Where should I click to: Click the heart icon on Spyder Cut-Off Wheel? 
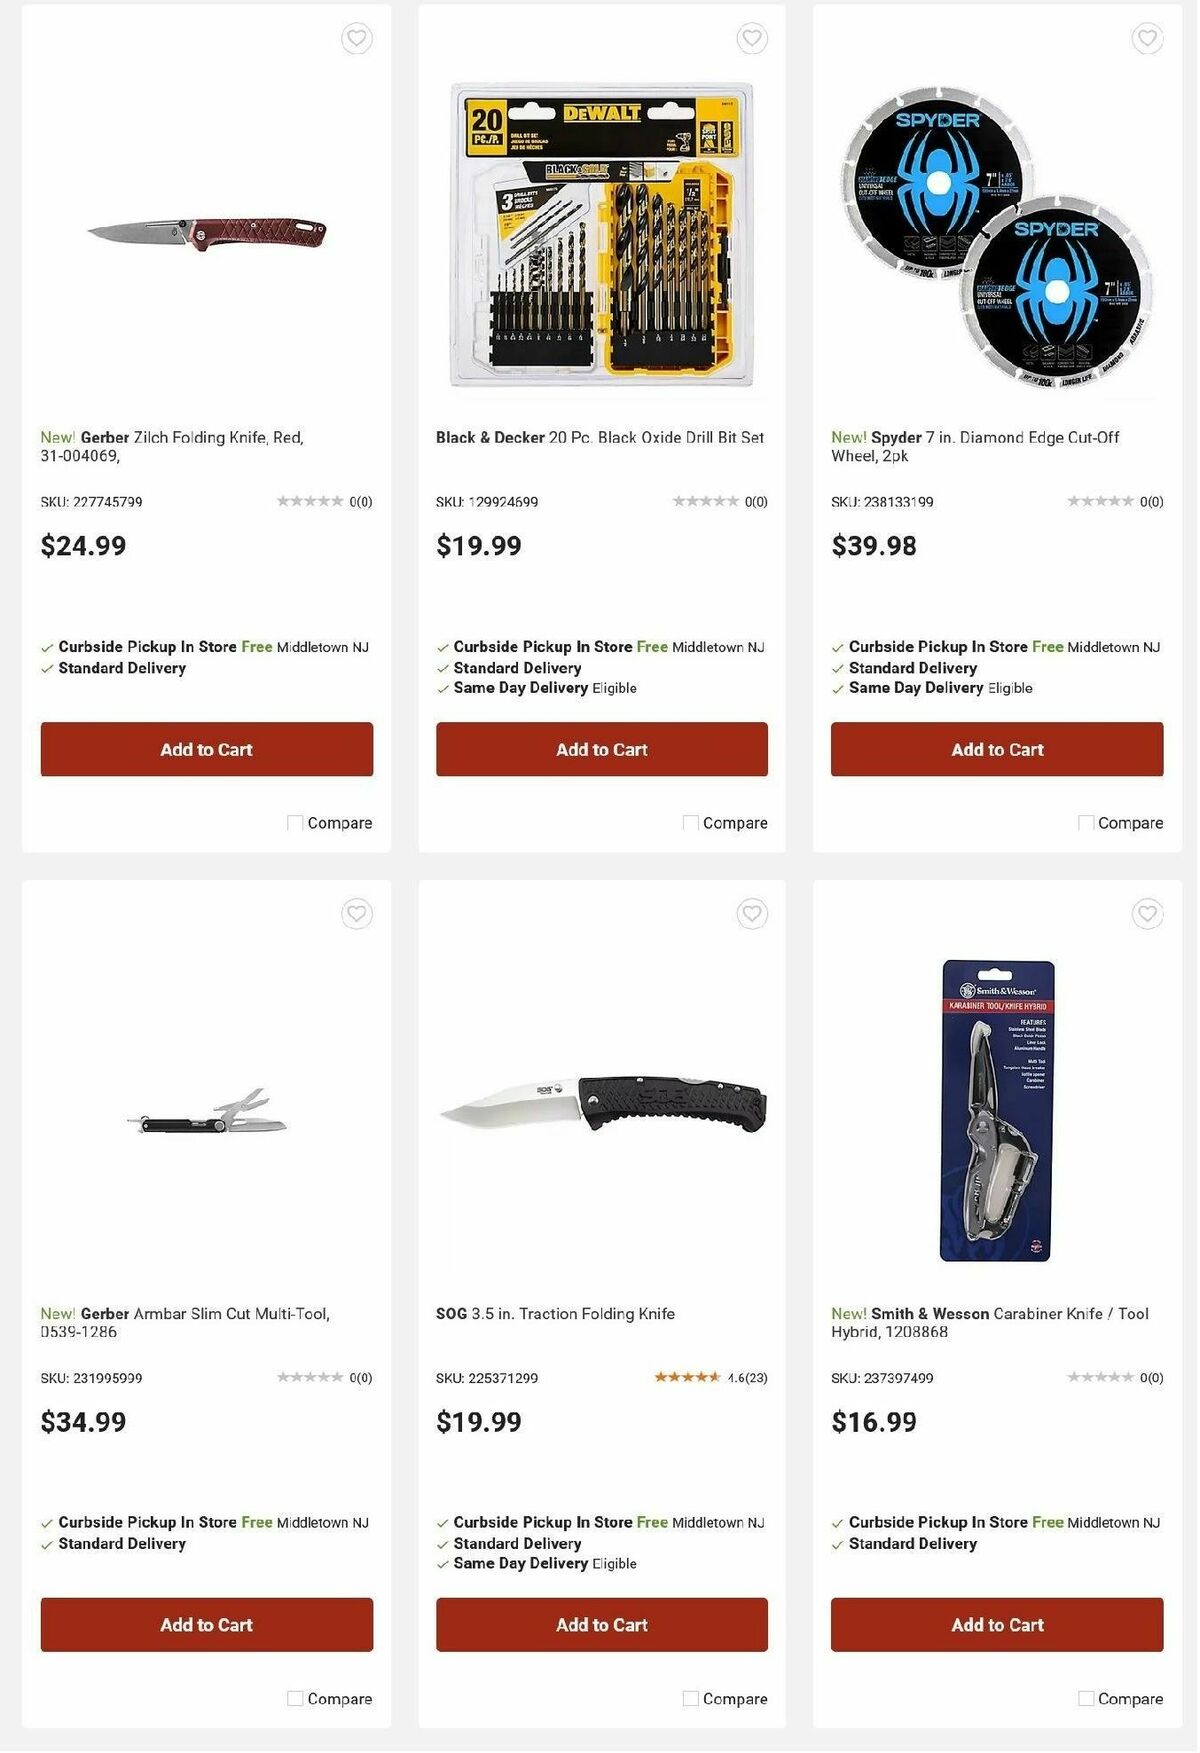pyautogui.click(x=1146, y=39)
